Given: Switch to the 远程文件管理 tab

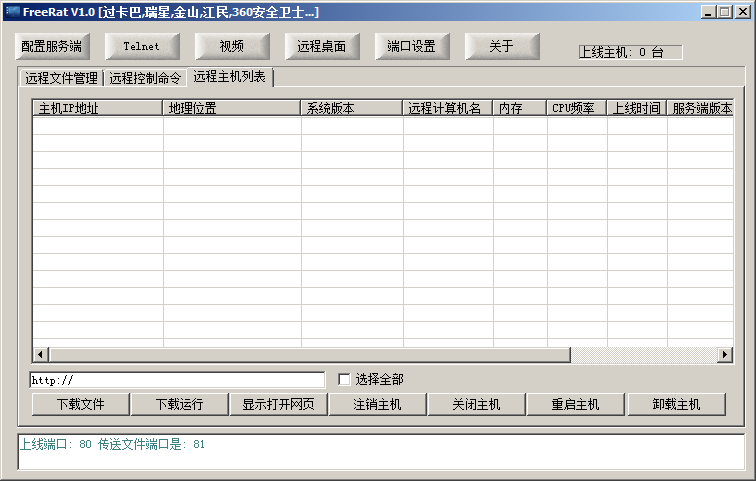Looking at the screenshot, I should point(61,78).
